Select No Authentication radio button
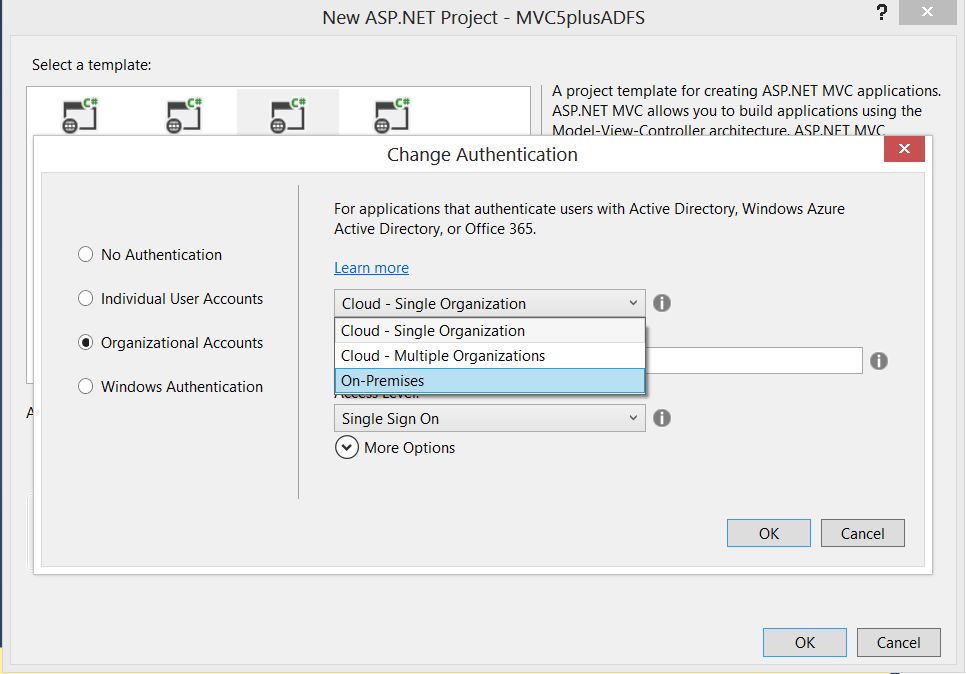This screenshot has height=674, width=966. coord(86,254)
